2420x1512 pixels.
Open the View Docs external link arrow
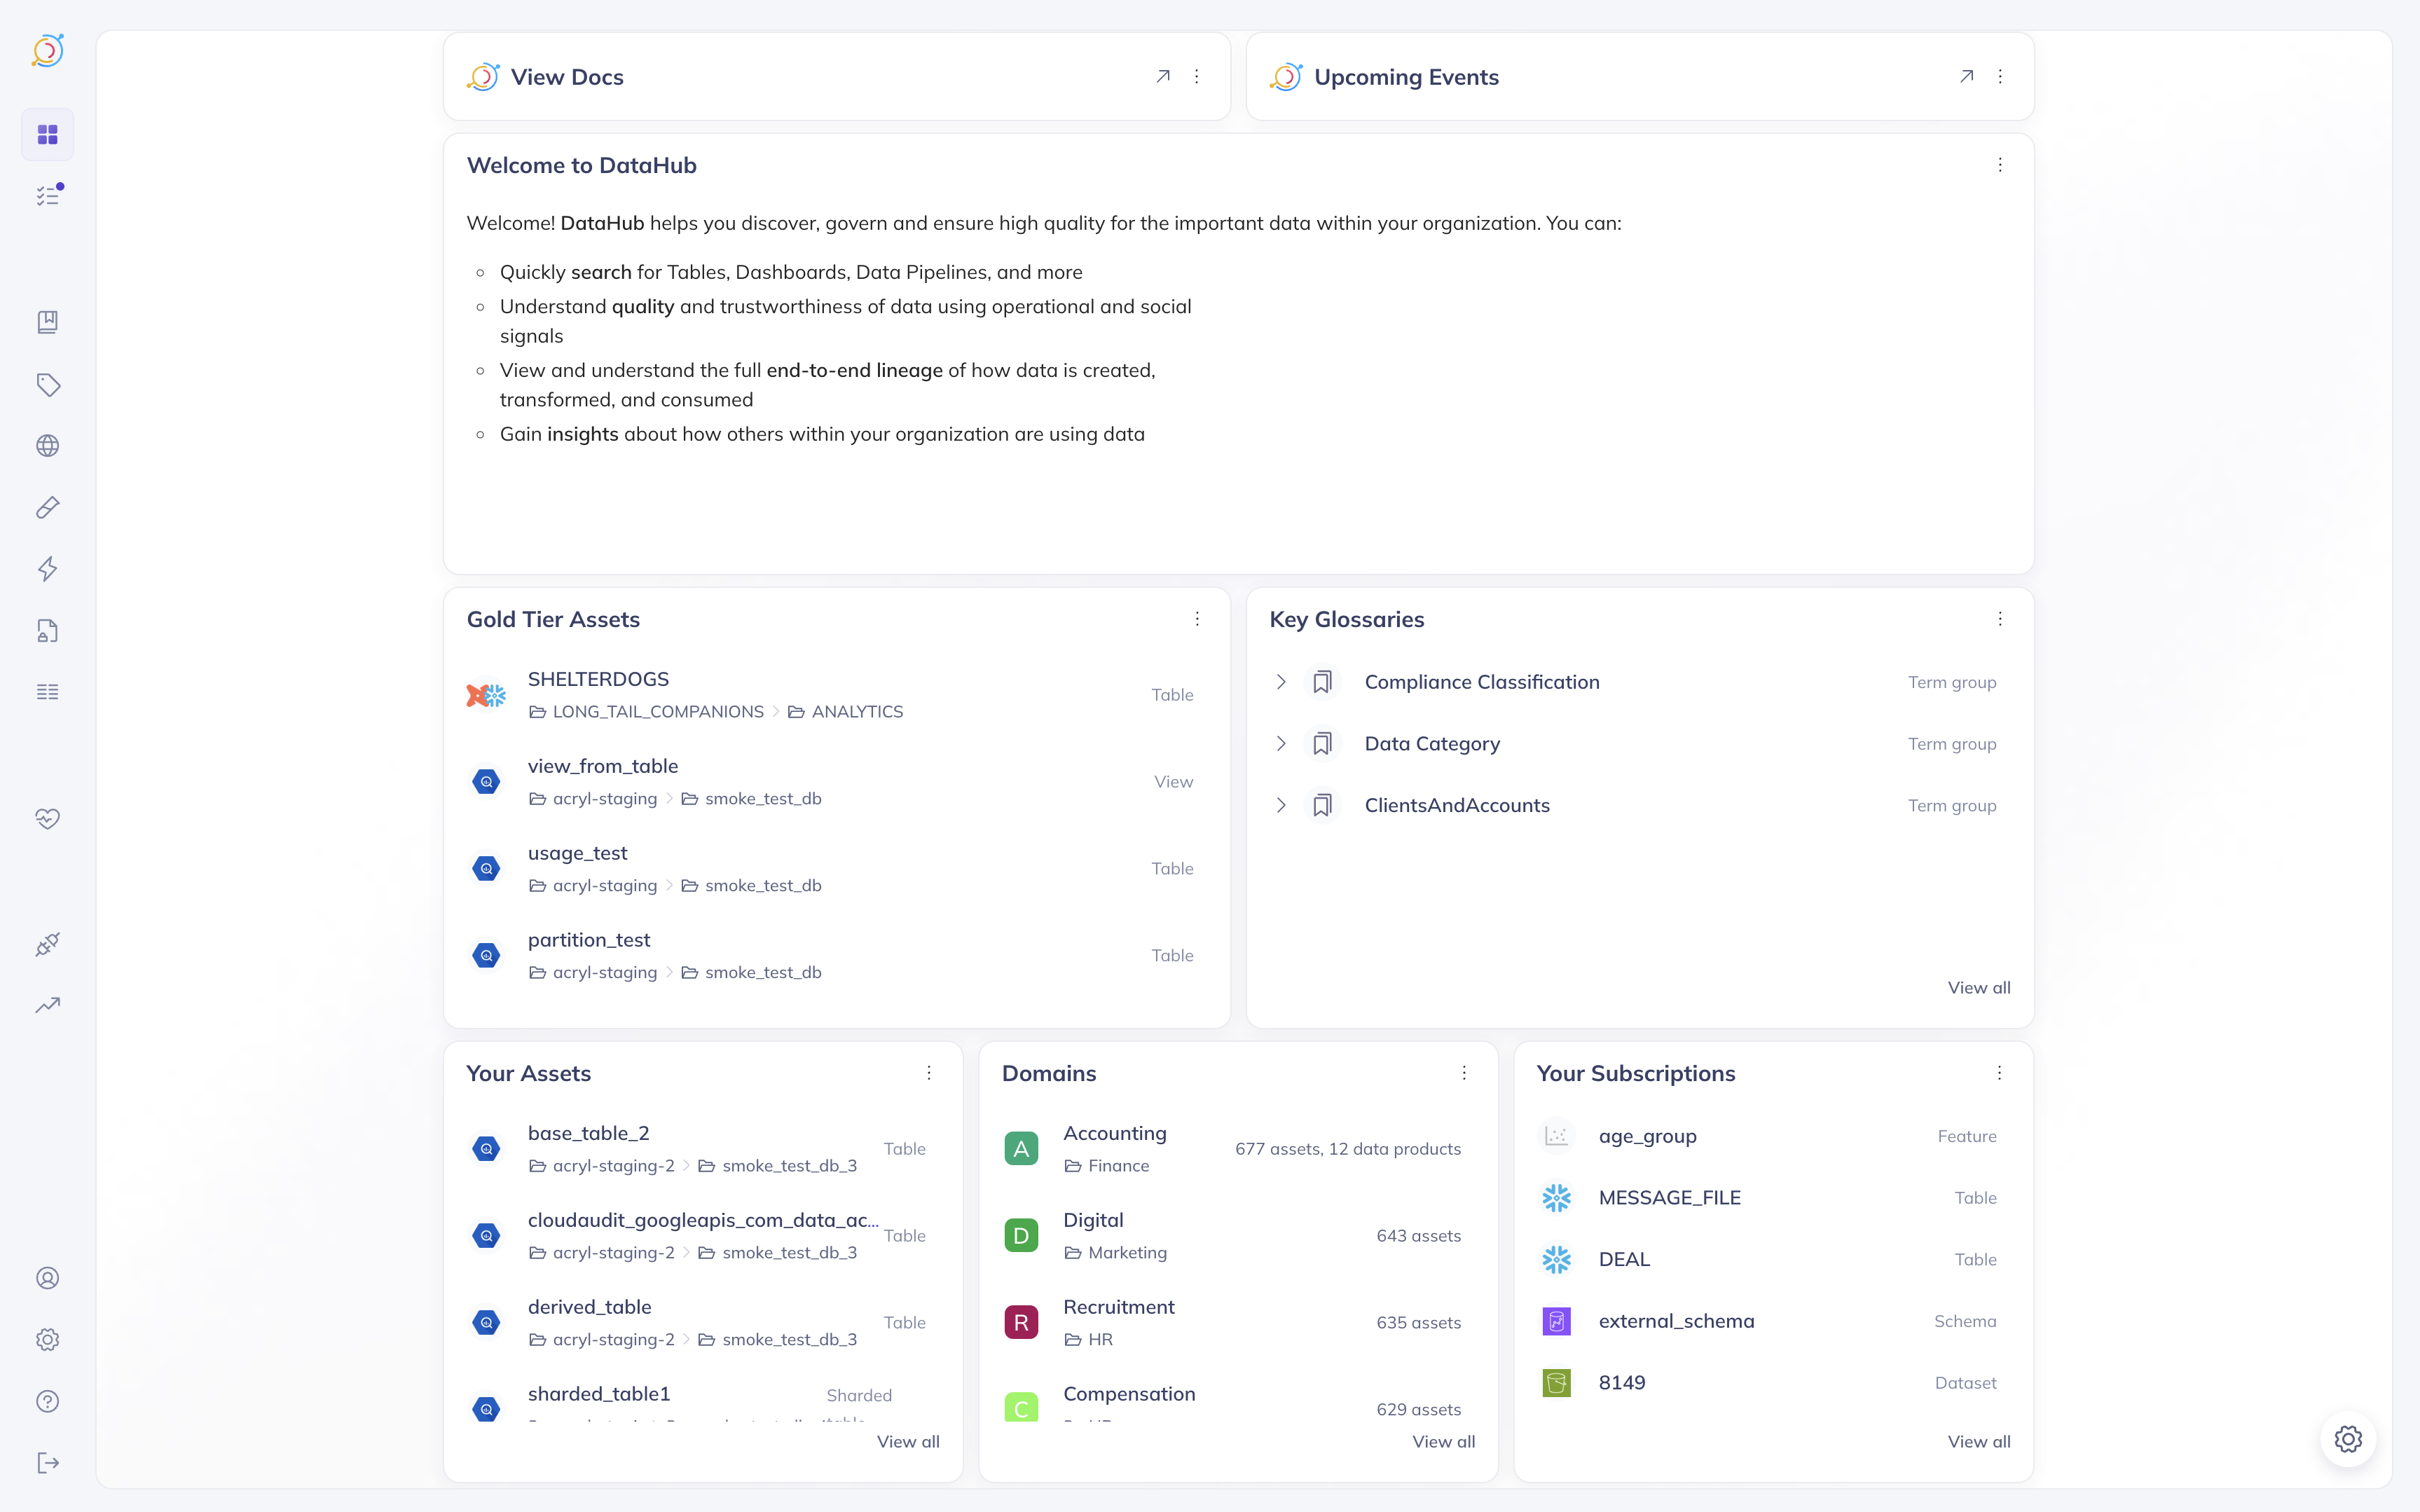coord(1163,76)
